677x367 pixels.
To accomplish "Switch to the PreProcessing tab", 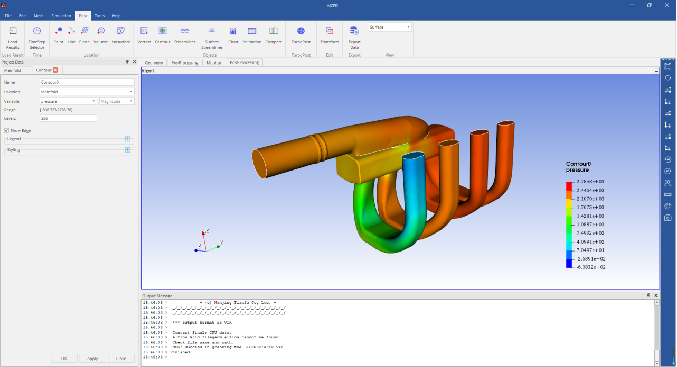I will [184, 63].
